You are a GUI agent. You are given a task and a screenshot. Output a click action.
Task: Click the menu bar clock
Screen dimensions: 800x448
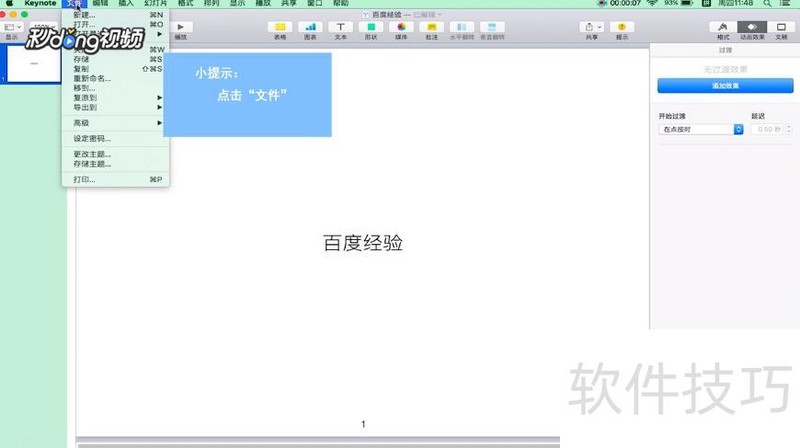[x=735, y=3]
